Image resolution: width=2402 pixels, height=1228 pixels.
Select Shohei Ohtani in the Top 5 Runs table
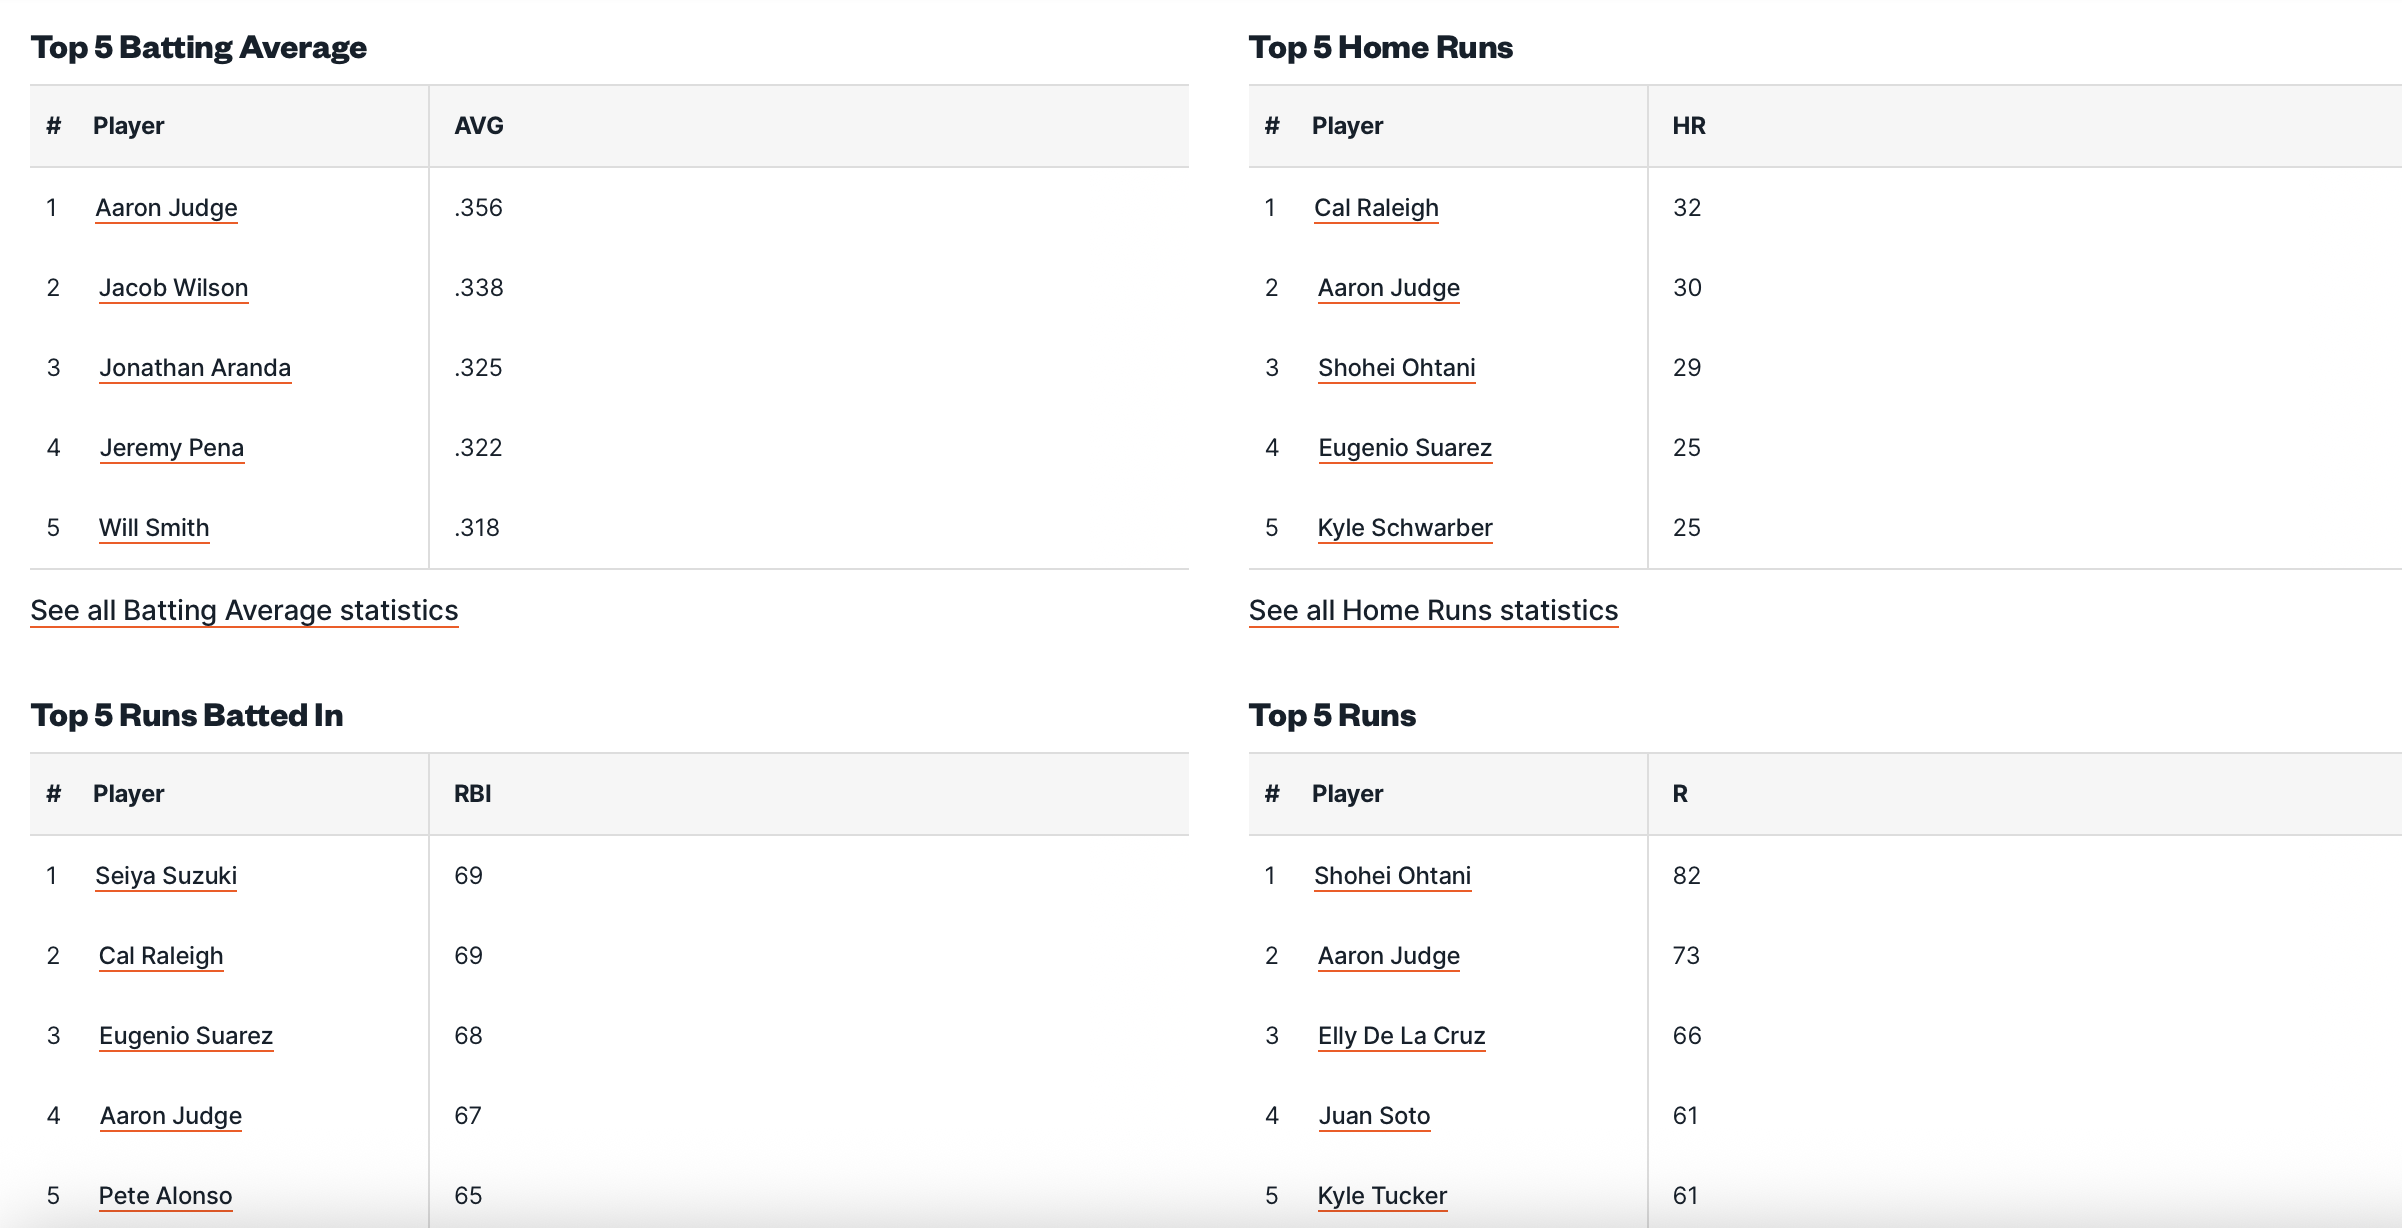point(1392,876)
